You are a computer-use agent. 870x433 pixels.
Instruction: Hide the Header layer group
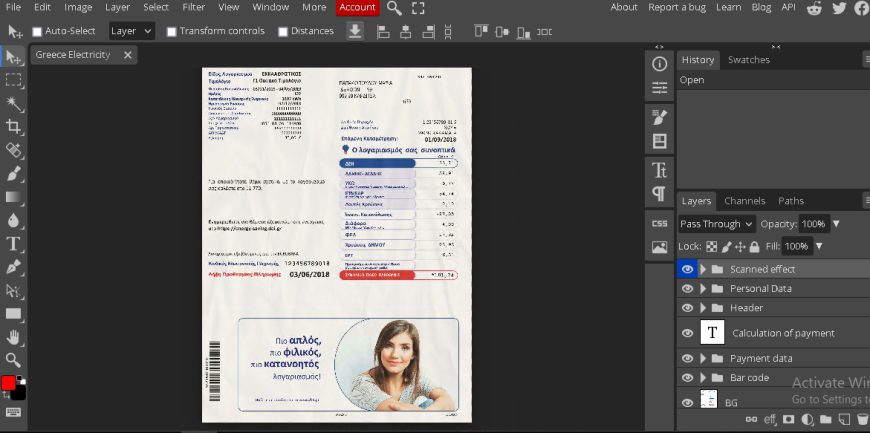click(x=687, y=308)
